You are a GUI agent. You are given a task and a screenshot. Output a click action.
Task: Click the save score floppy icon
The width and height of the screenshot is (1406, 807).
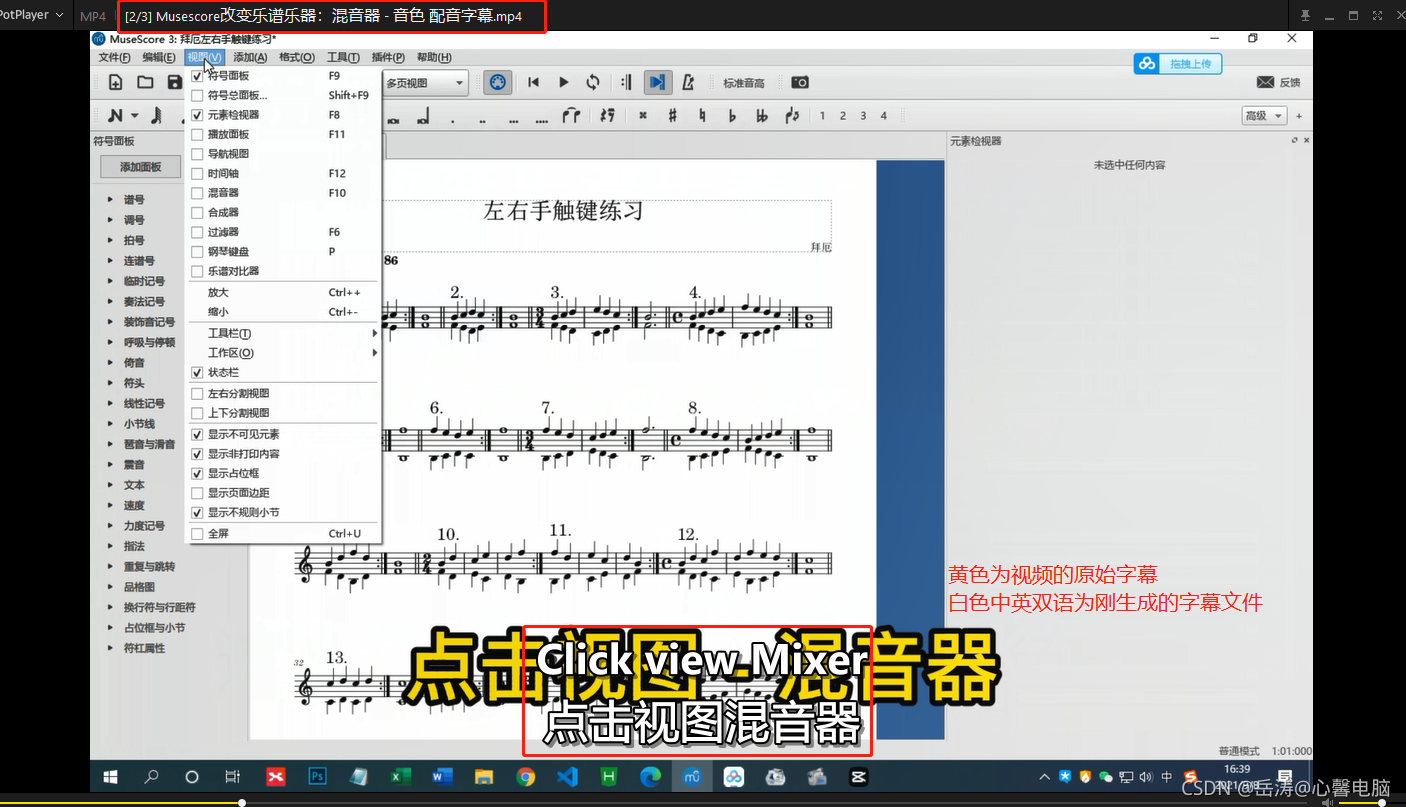(175, 83)
